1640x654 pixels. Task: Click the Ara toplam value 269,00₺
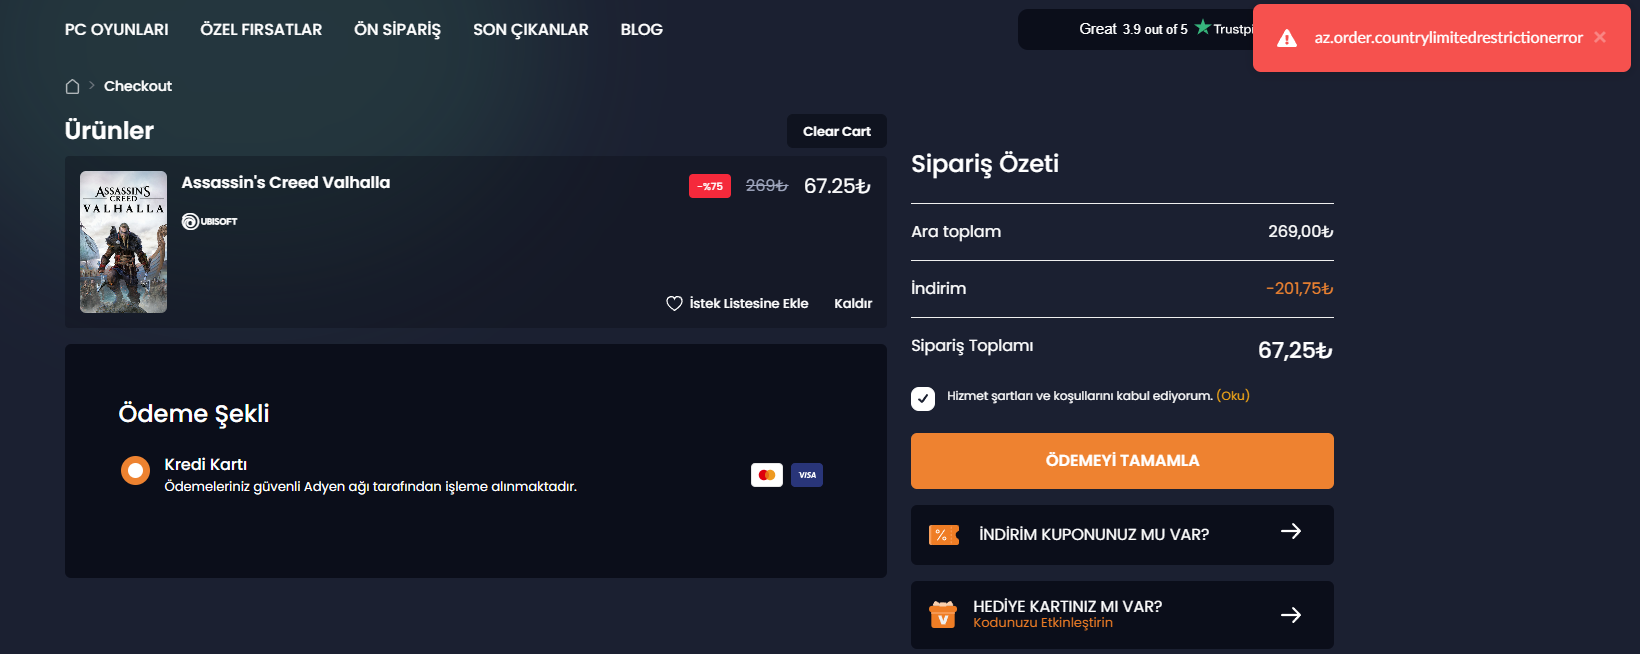[1300, 231]
